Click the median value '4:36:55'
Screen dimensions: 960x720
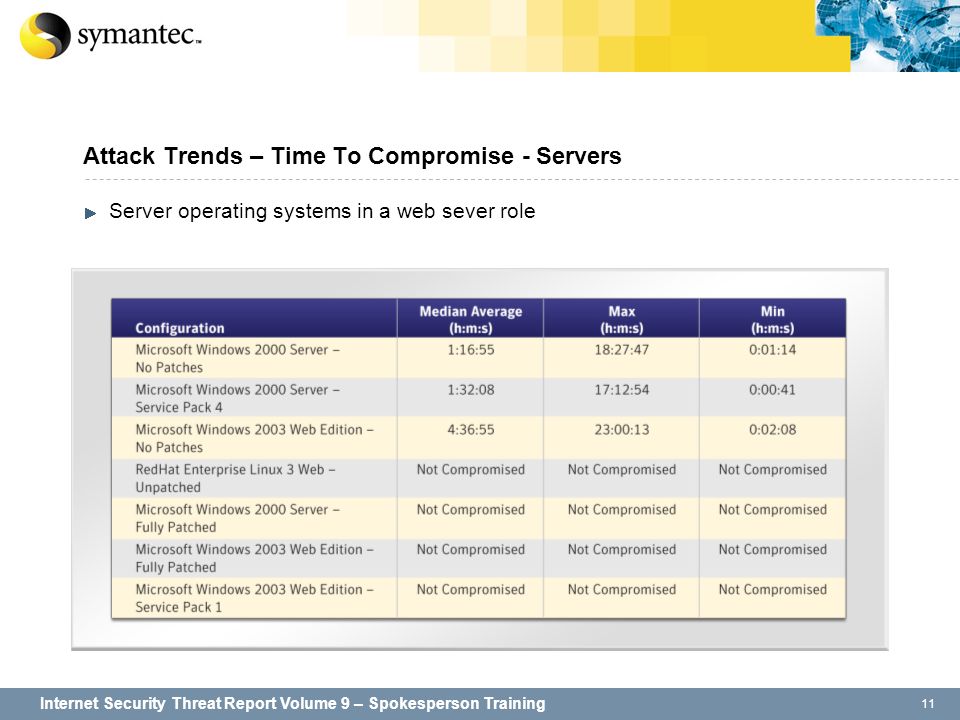(x=471, y=429)
